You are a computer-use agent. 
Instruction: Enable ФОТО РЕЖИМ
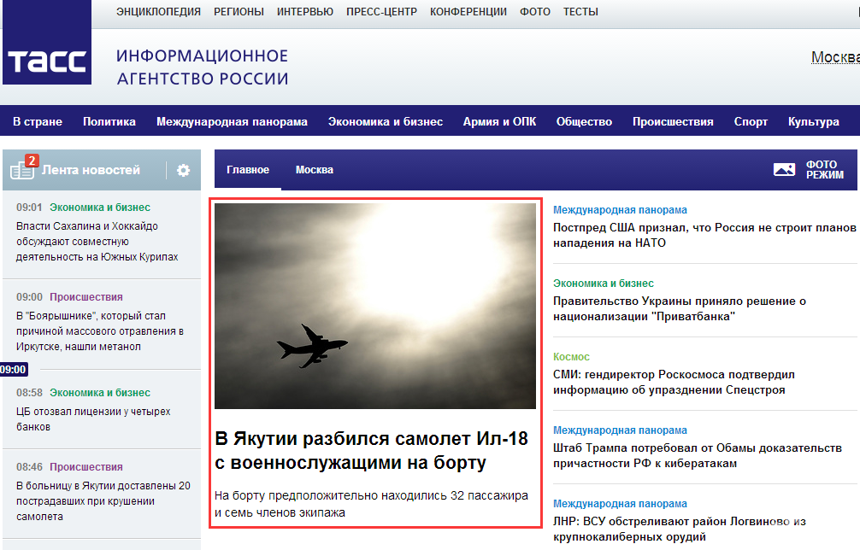[824, 170]
